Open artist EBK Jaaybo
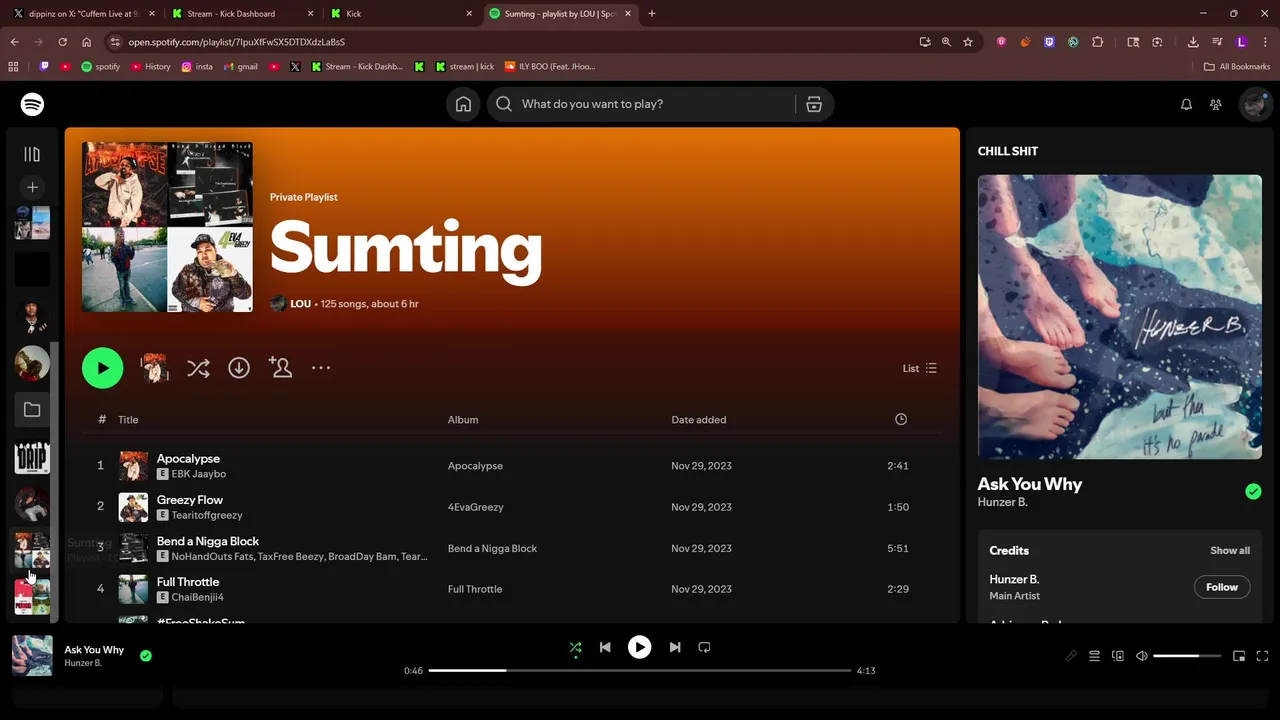The width and height of the screenshot is (1280, 720). point(199,474)
